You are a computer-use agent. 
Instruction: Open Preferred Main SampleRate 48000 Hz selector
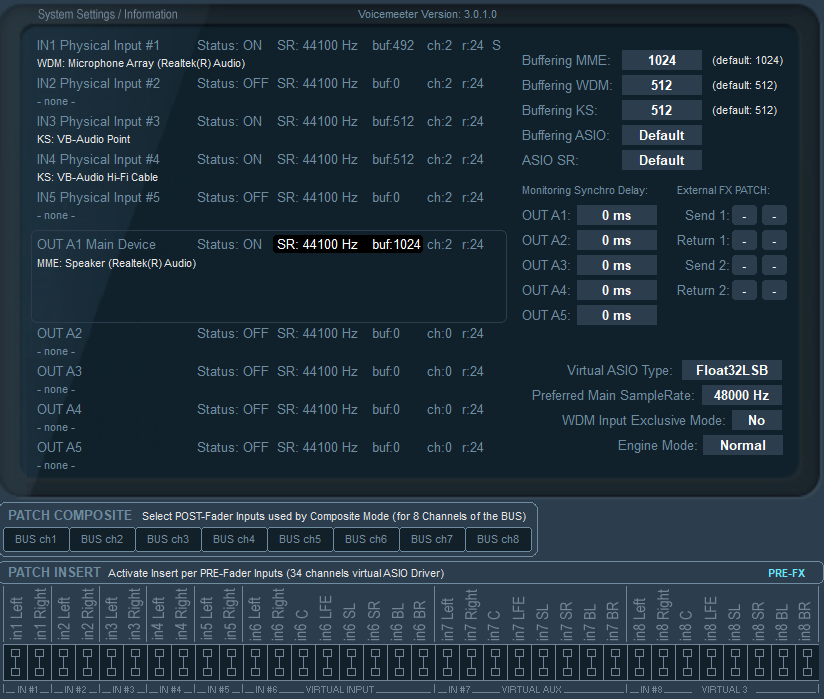741,396
